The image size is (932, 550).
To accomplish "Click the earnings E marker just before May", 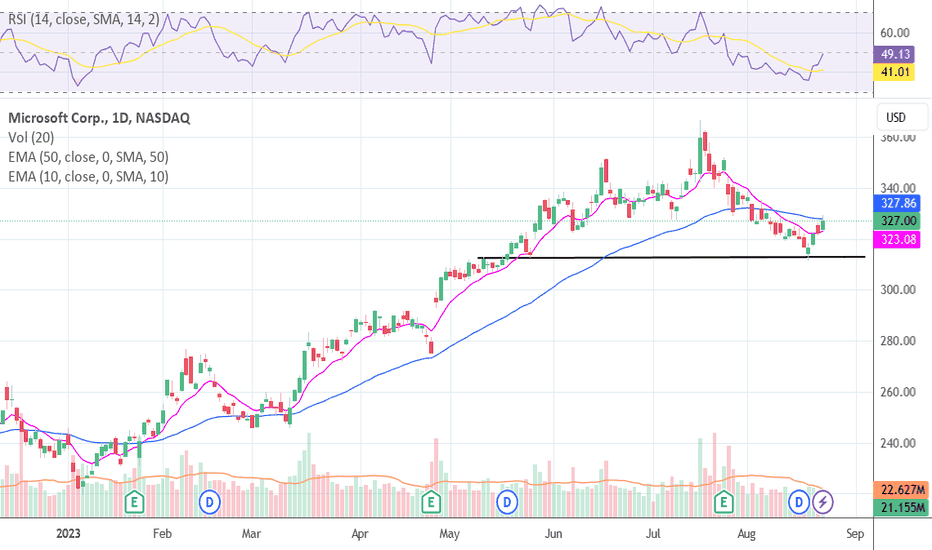I will [431, 502].
